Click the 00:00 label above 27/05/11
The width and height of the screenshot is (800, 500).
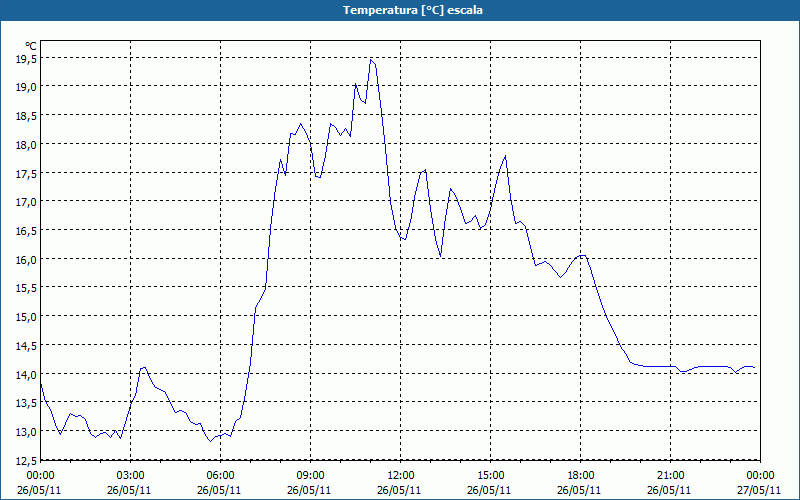760,476
